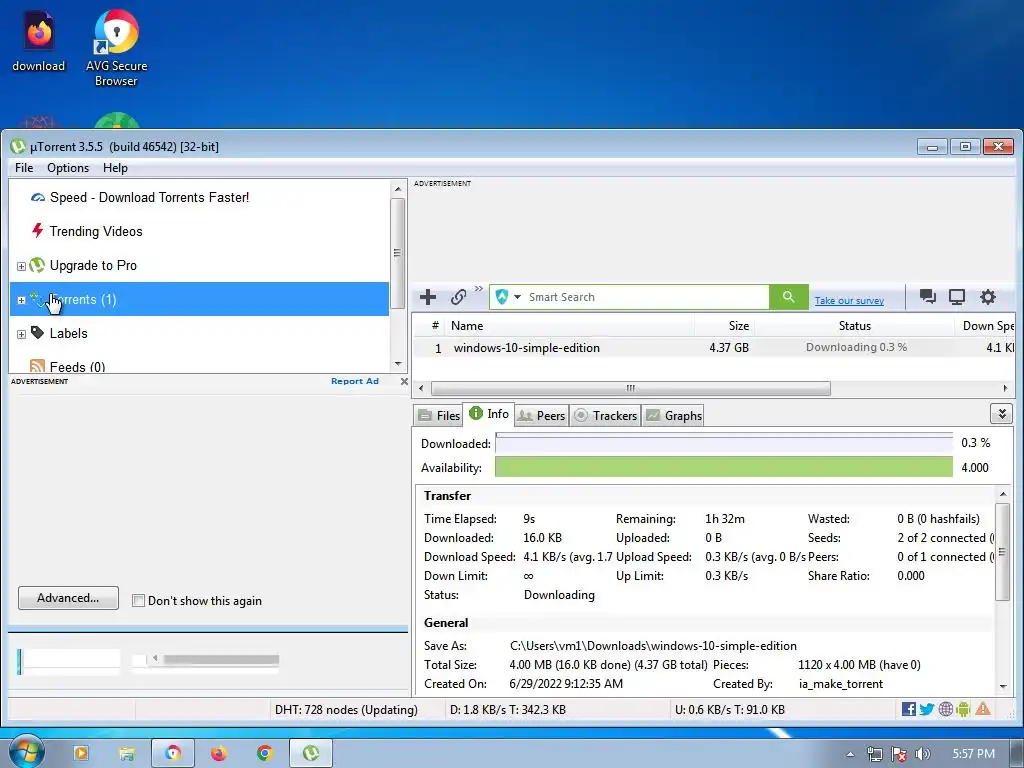Viewport: 1024px width, 768px height.
Task: Click sidebar scroll up arrow
Action: click(398, 189)
